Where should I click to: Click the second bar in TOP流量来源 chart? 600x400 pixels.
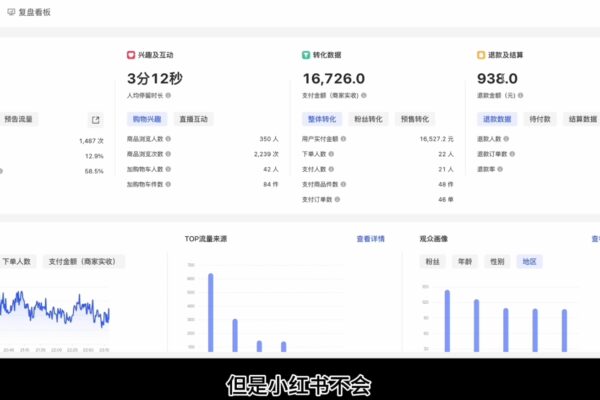click(x=235, y=335)
